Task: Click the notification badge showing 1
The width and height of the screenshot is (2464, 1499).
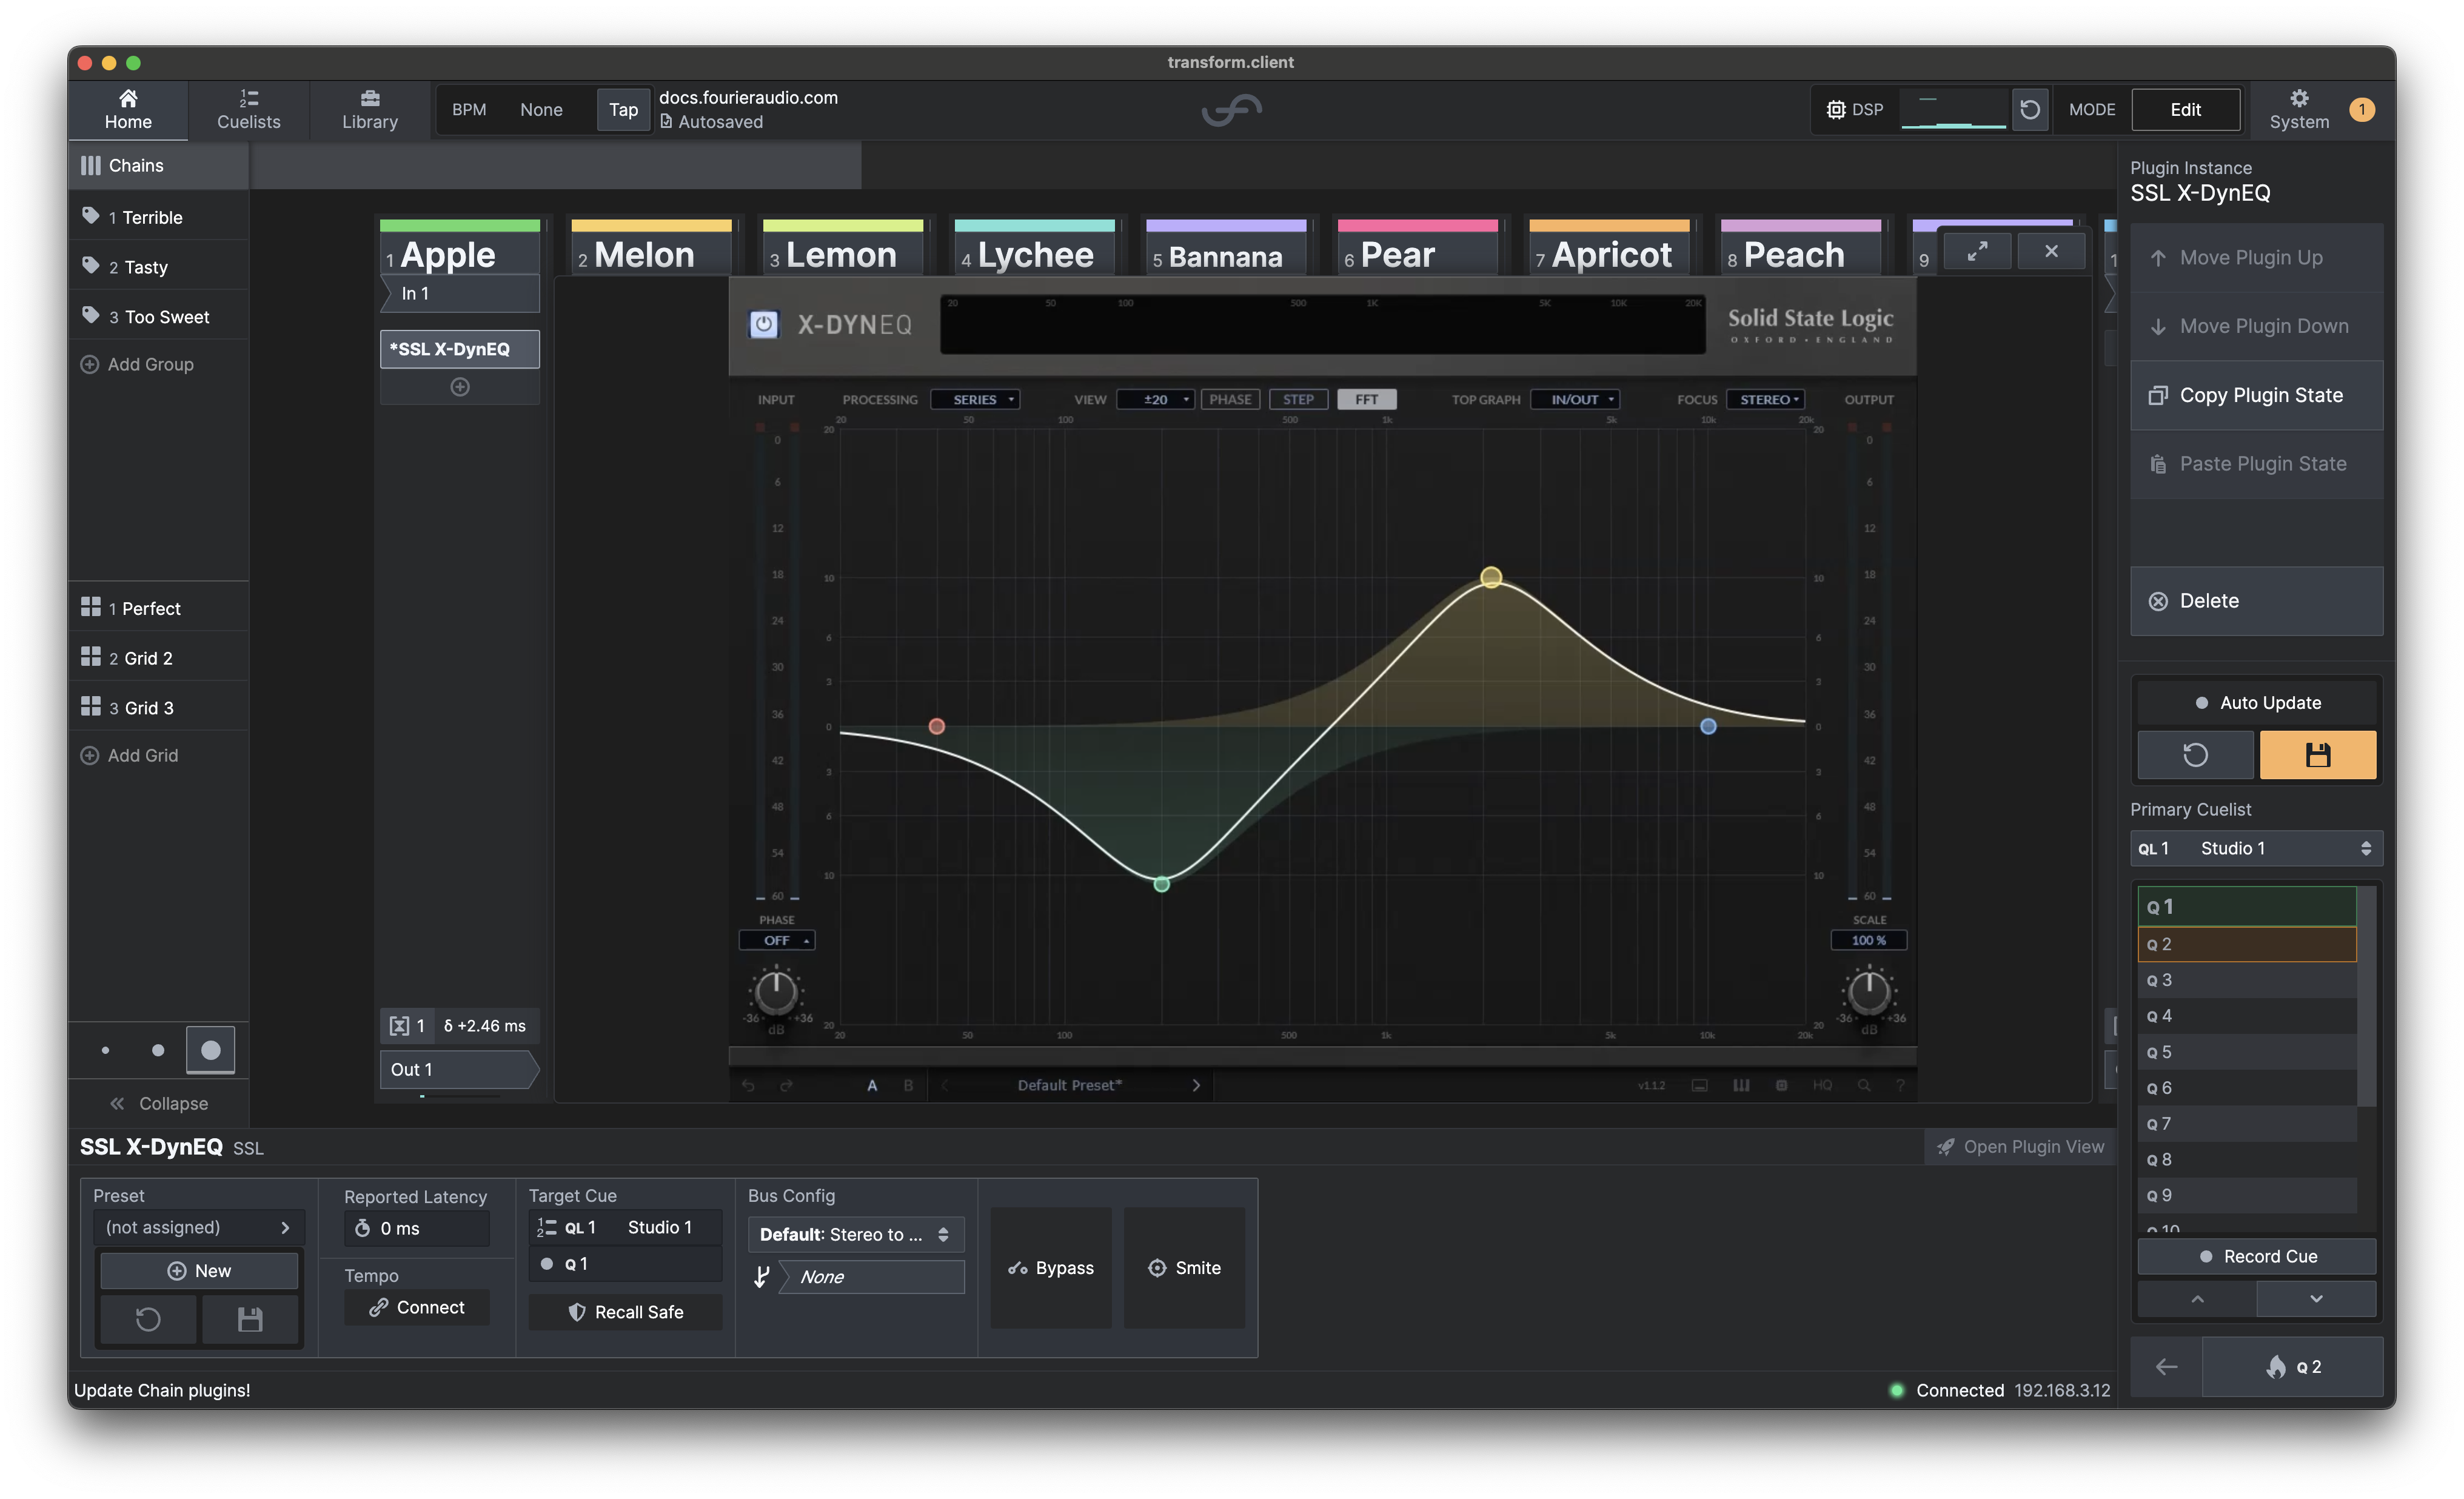Action: click(x=2361, y=109)
